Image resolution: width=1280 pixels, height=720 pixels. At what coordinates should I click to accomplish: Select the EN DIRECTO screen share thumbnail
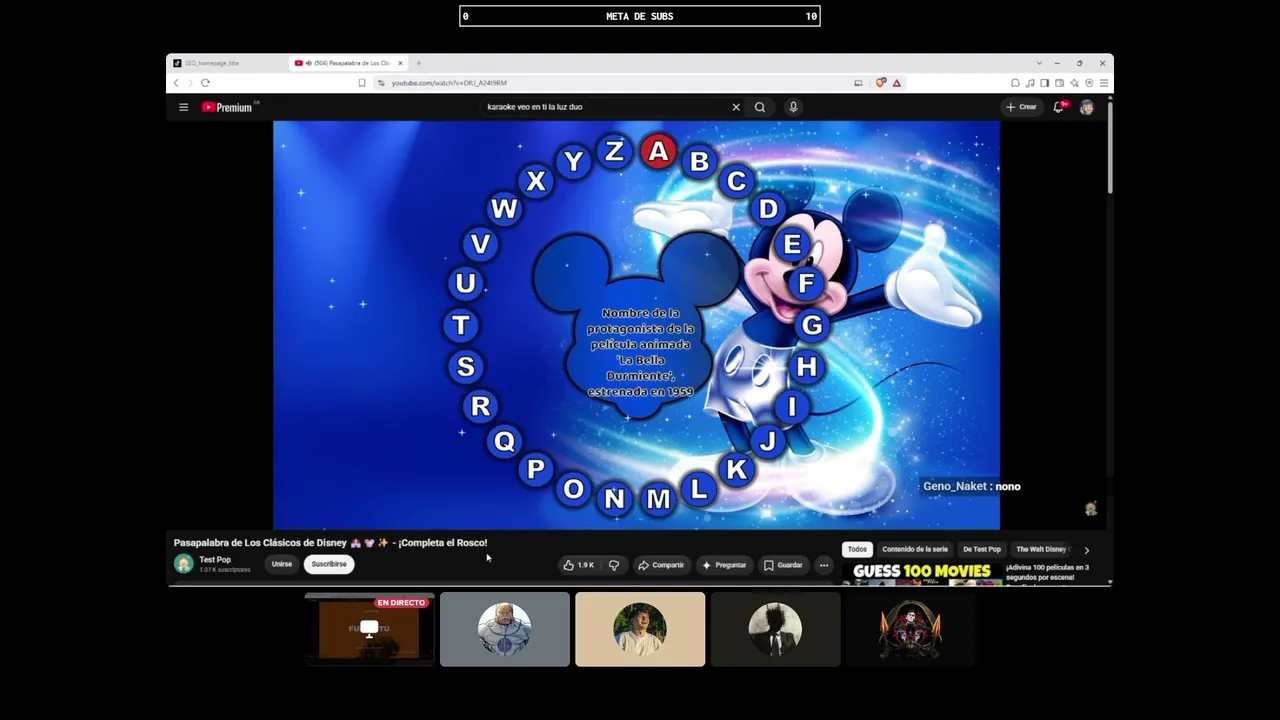[370, 629]
